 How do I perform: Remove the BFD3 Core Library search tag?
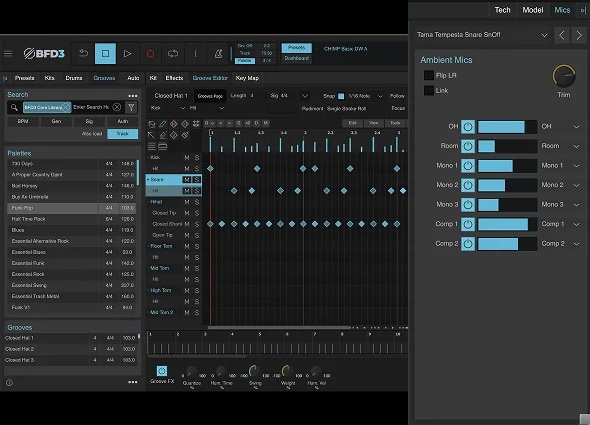pos(66,107)
